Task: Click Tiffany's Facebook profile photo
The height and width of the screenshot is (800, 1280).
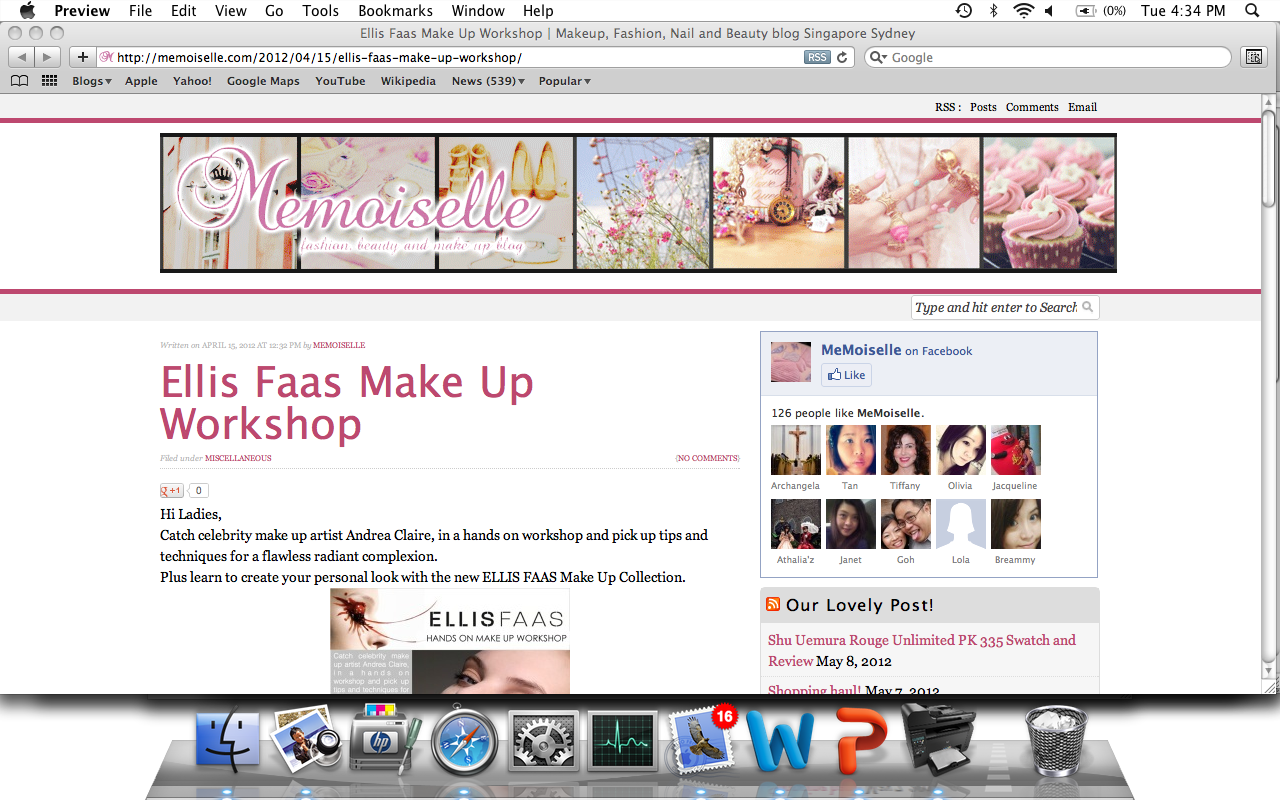Action: (905, 450)
